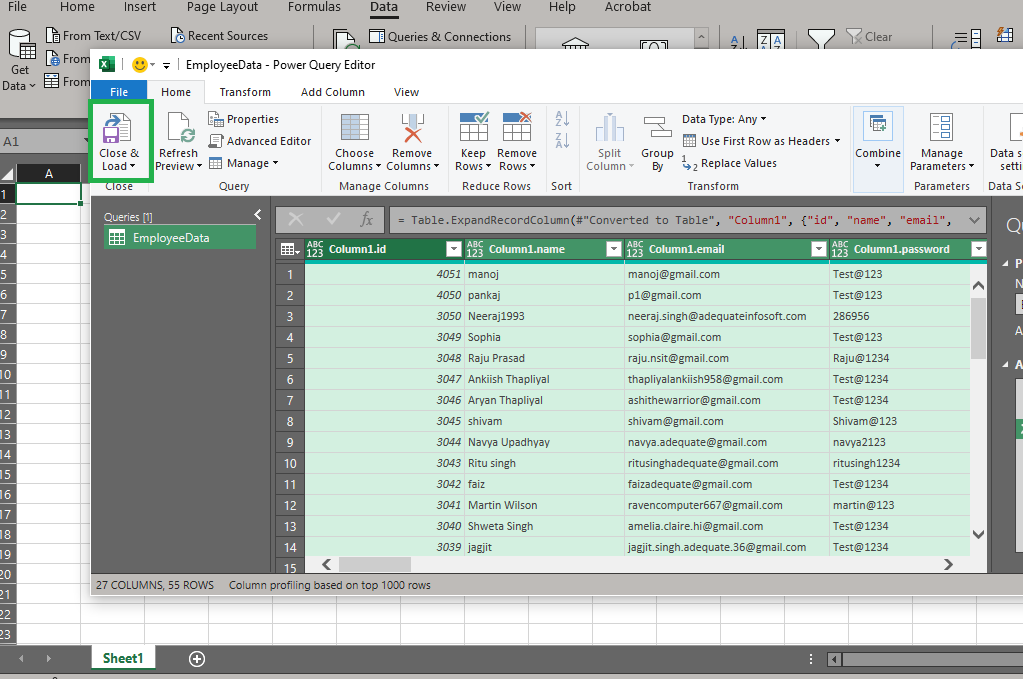Click the horizontal scrollbar thumb in preview
Viewport: 1023px width, 679px height.
pyautogui.click(x=374, y=564)
